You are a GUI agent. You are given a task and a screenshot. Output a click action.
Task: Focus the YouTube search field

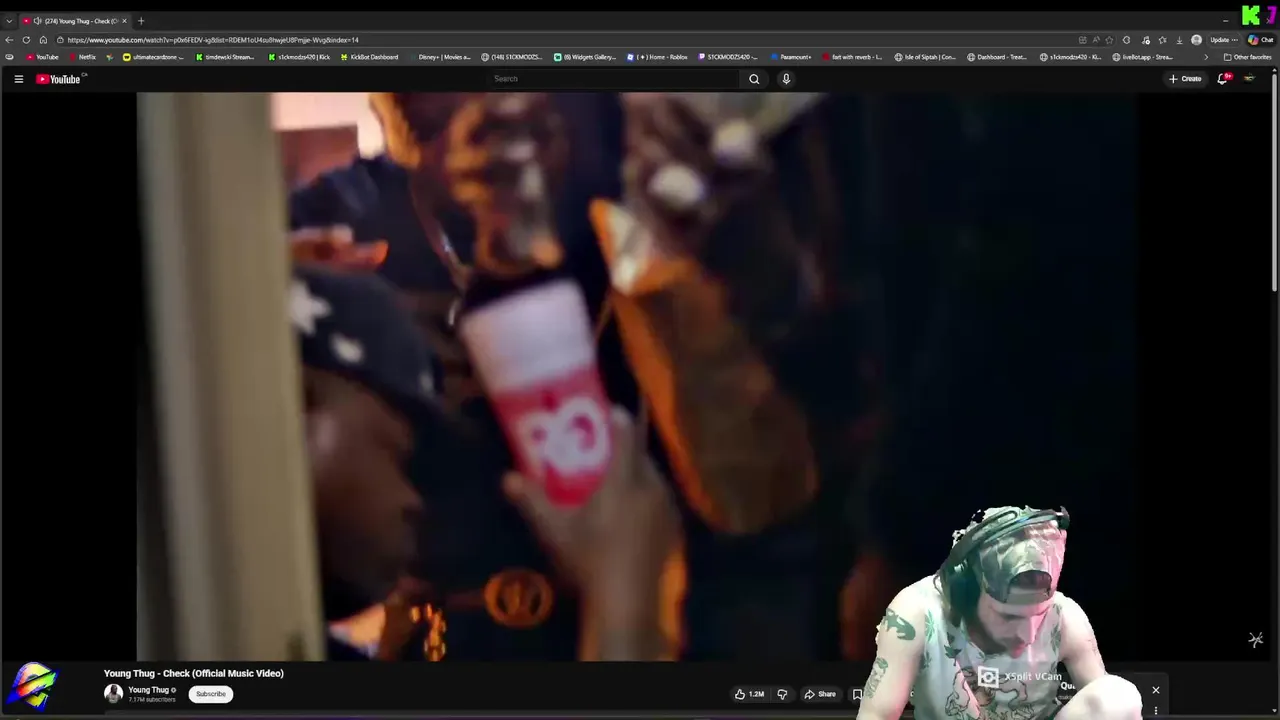click(x=615, y=79)
